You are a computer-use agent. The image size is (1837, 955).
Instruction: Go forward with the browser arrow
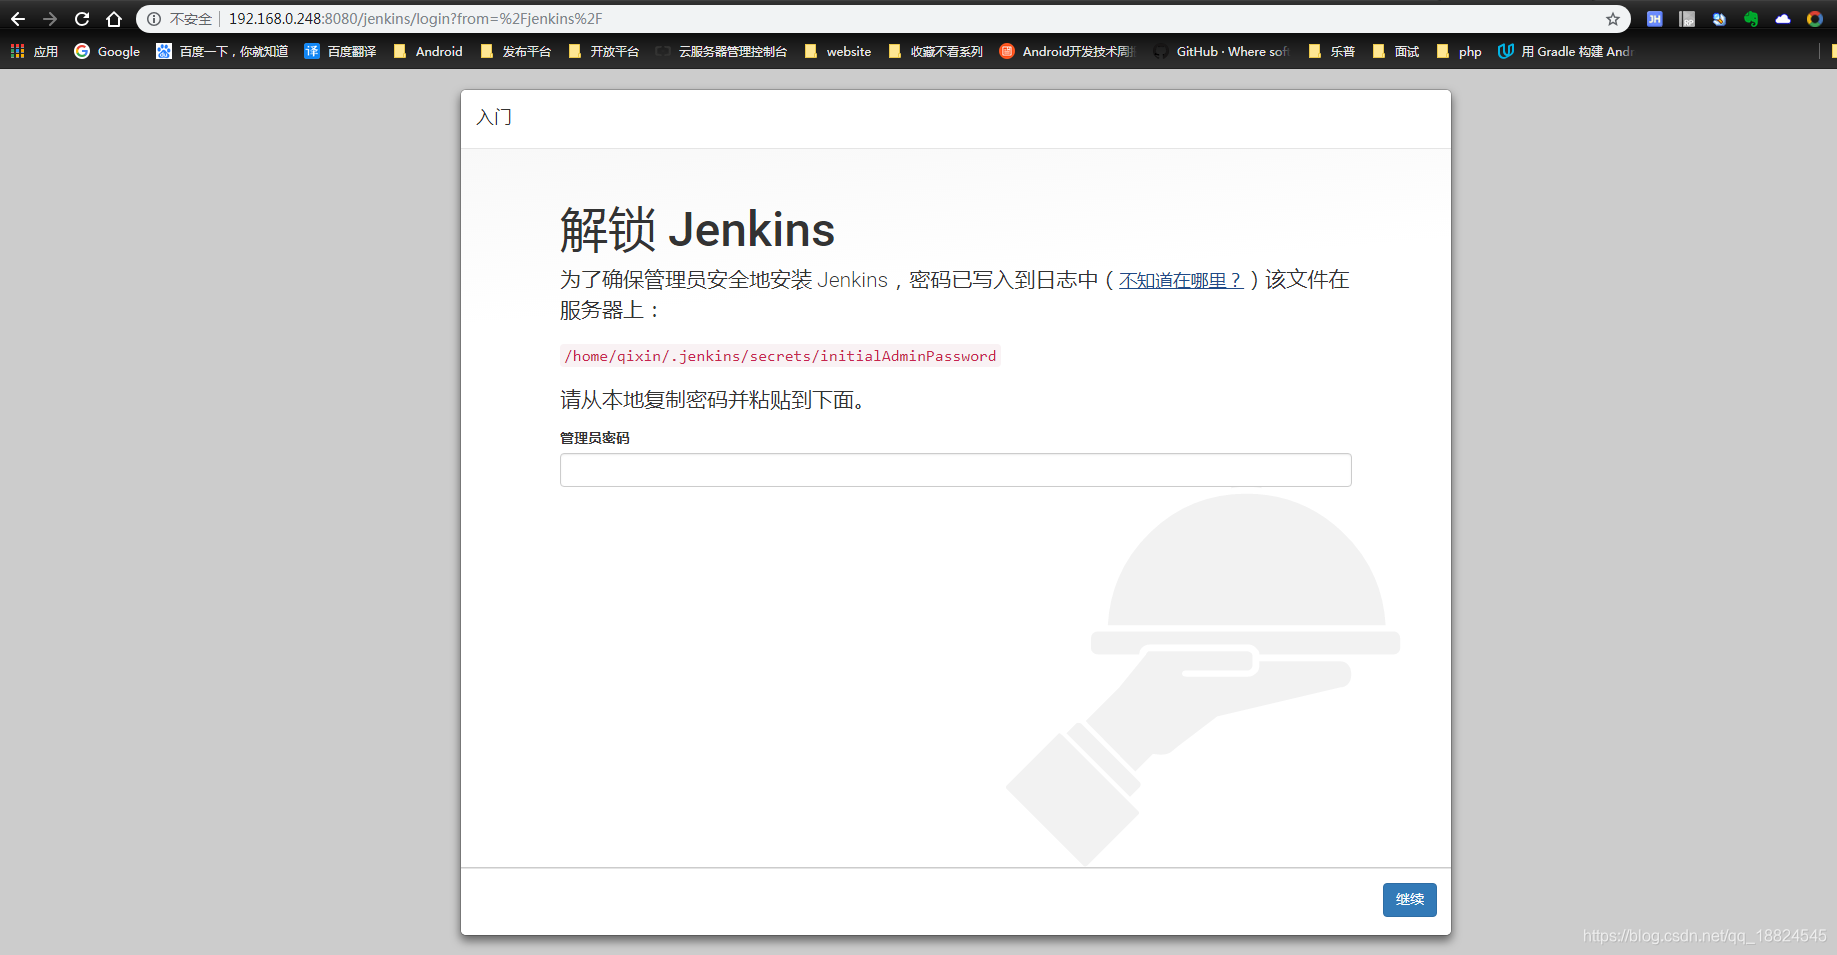50,19
